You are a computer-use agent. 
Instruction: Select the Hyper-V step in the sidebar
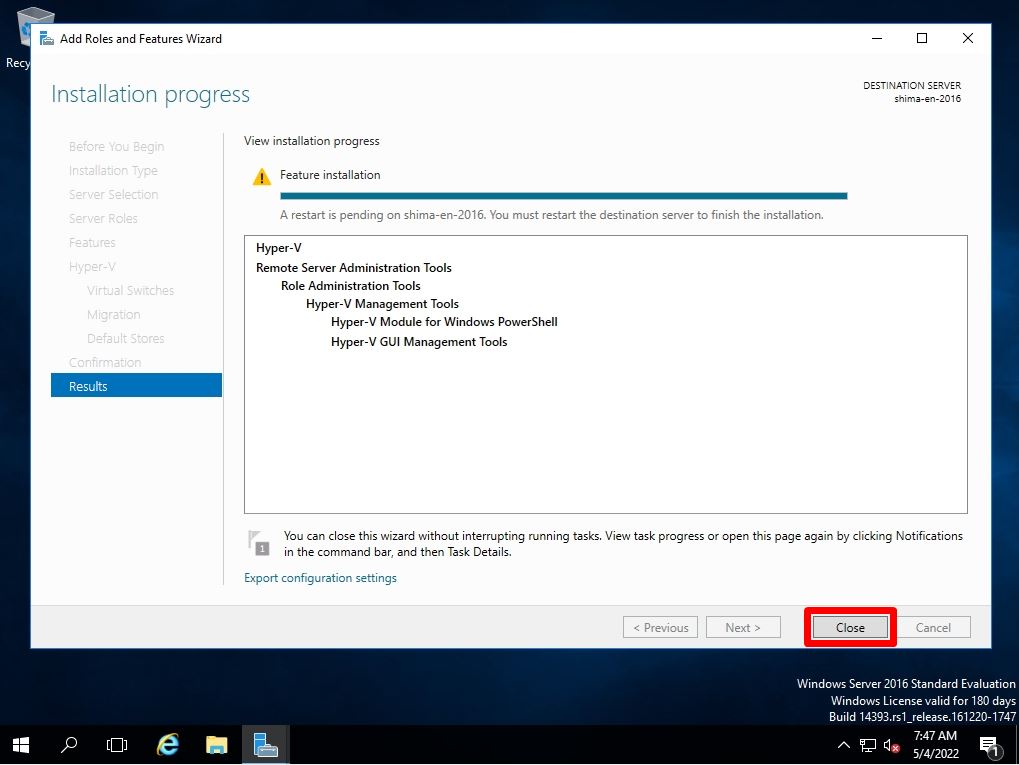click(92, 266)
